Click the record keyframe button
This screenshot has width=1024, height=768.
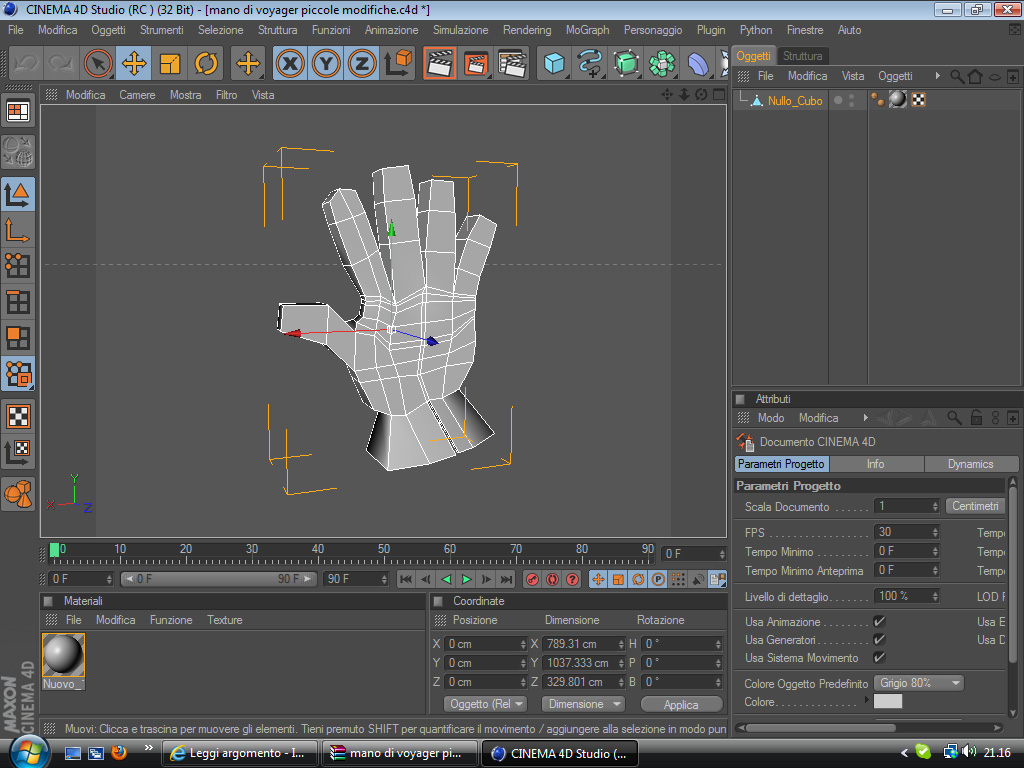[x=532, y=579]
